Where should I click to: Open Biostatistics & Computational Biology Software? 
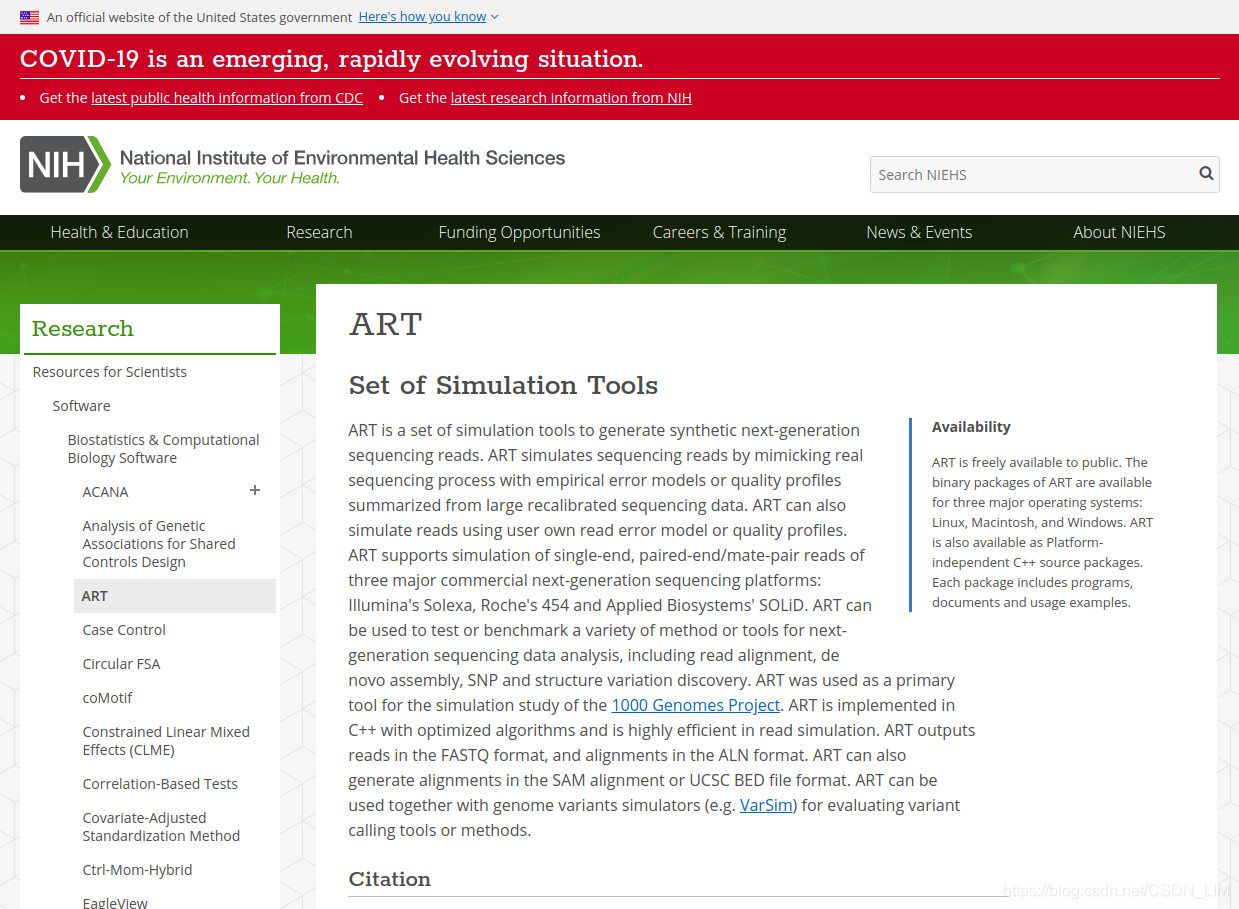[x=163, y=449]
